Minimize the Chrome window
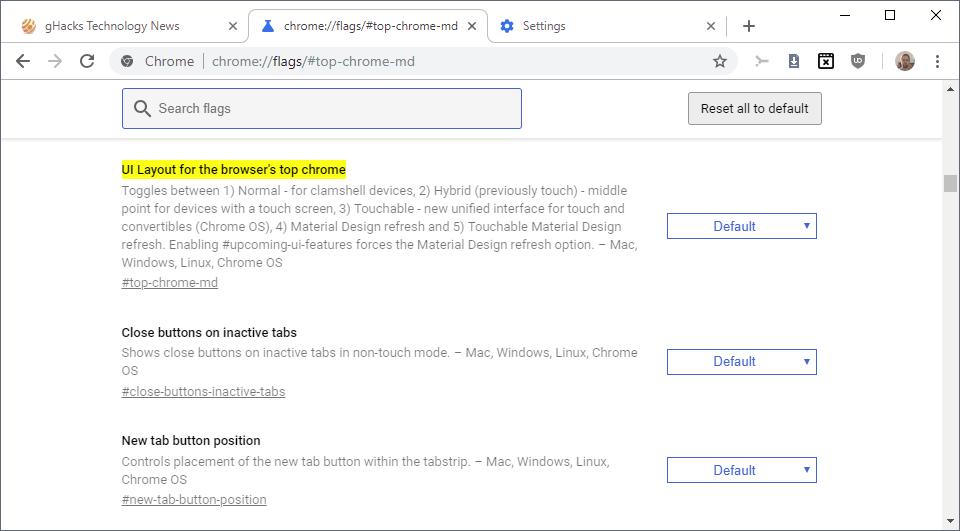960x531 pixels. click(846, 15)
